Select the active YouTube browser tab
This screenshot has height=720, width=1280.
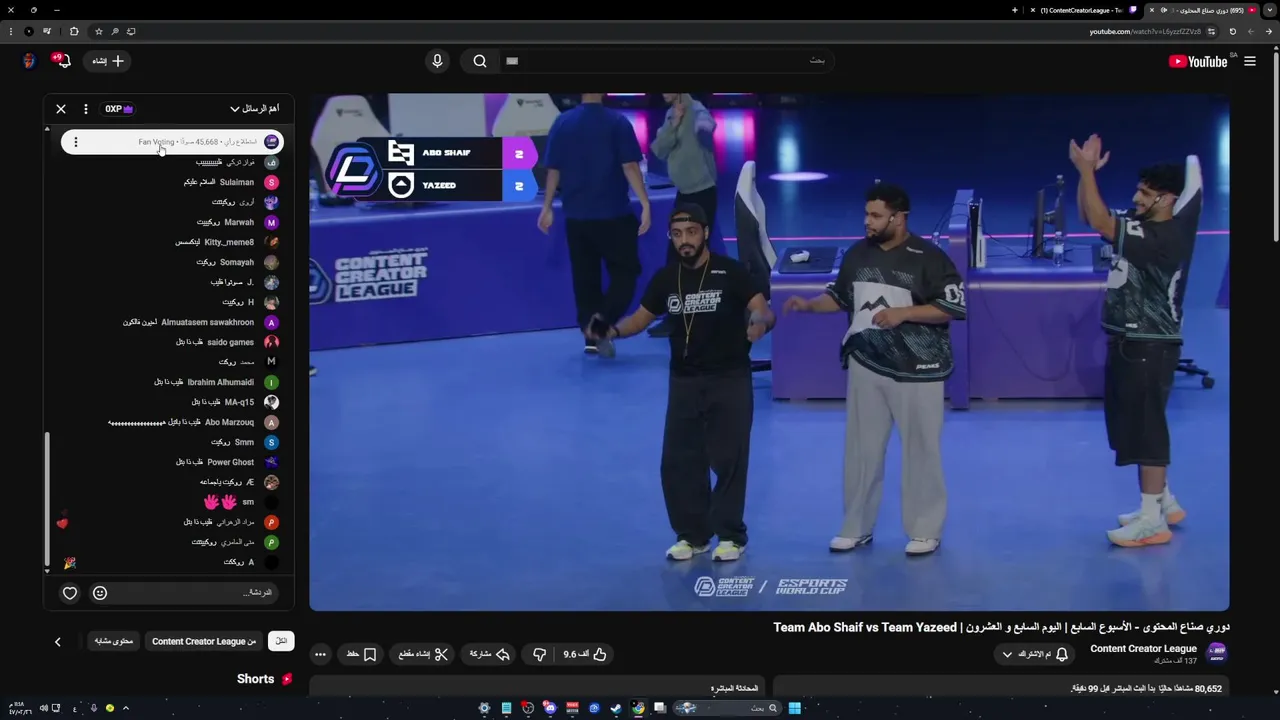tap(1204, 10)
